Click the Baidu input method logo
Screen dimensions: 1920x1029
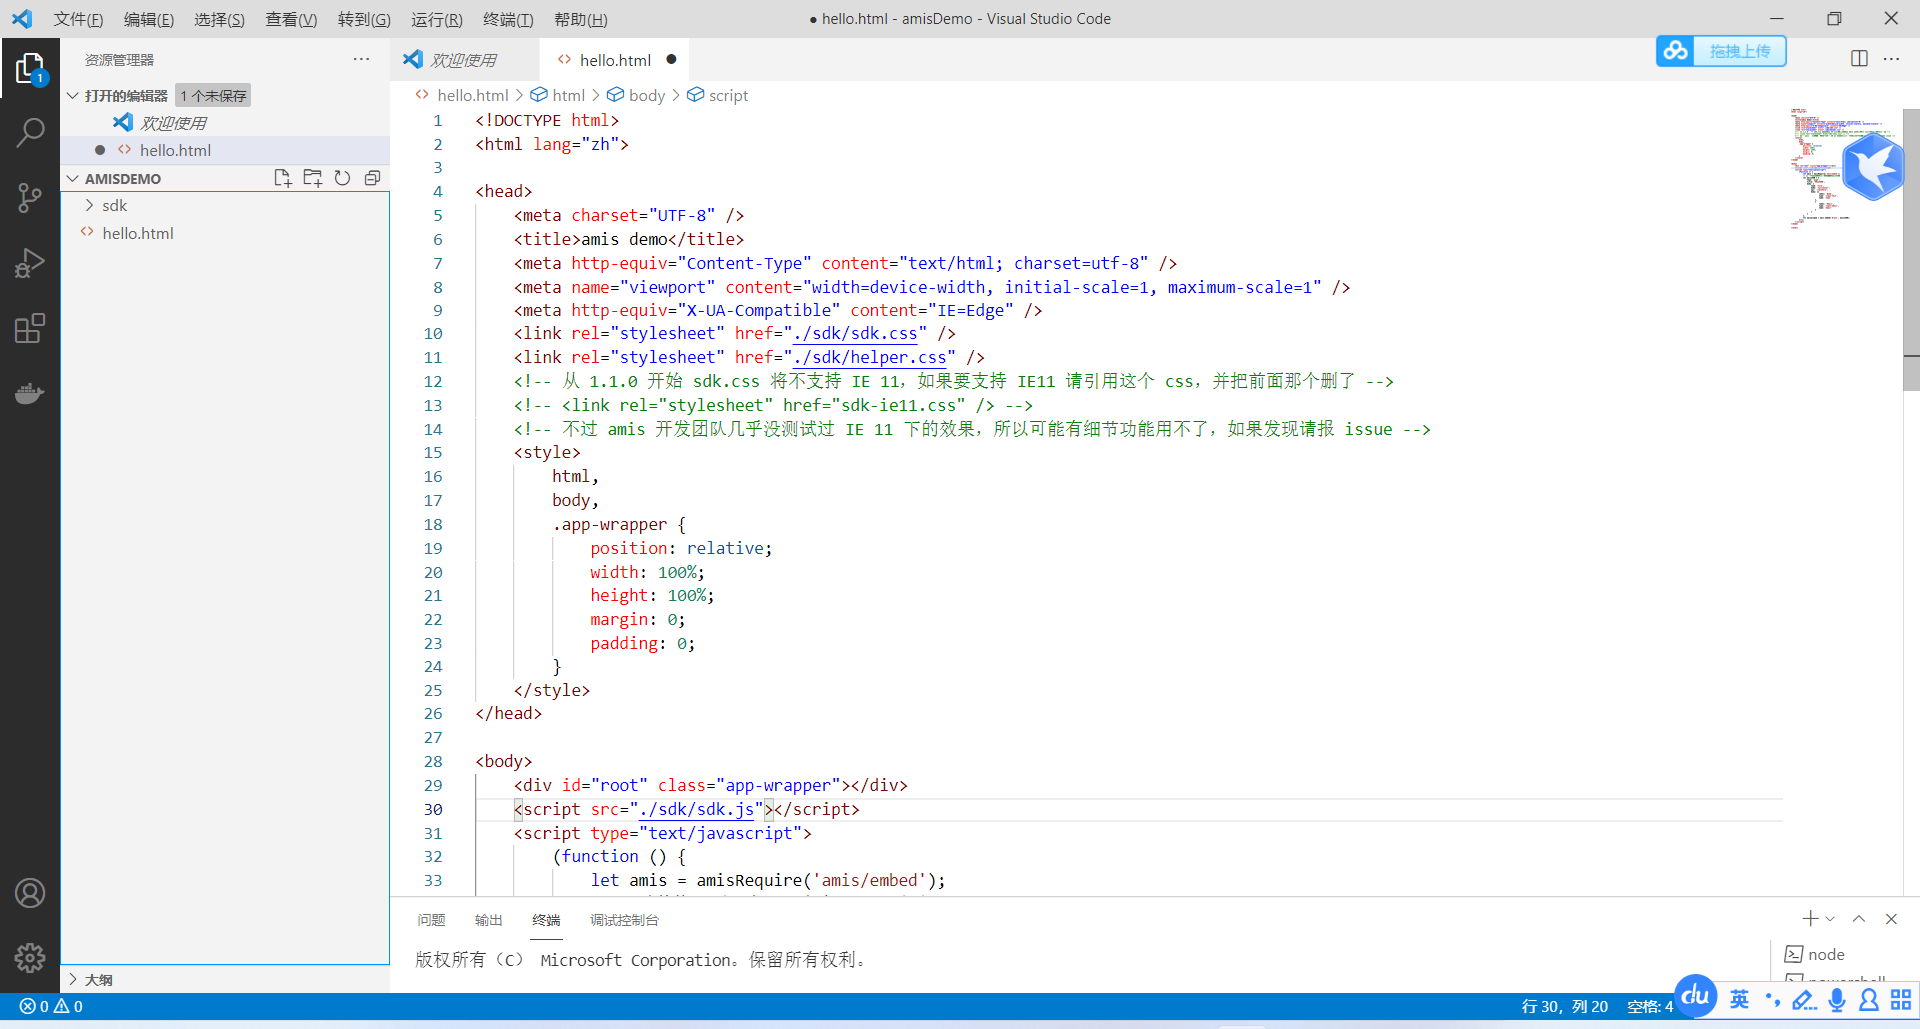(1695, 996)
